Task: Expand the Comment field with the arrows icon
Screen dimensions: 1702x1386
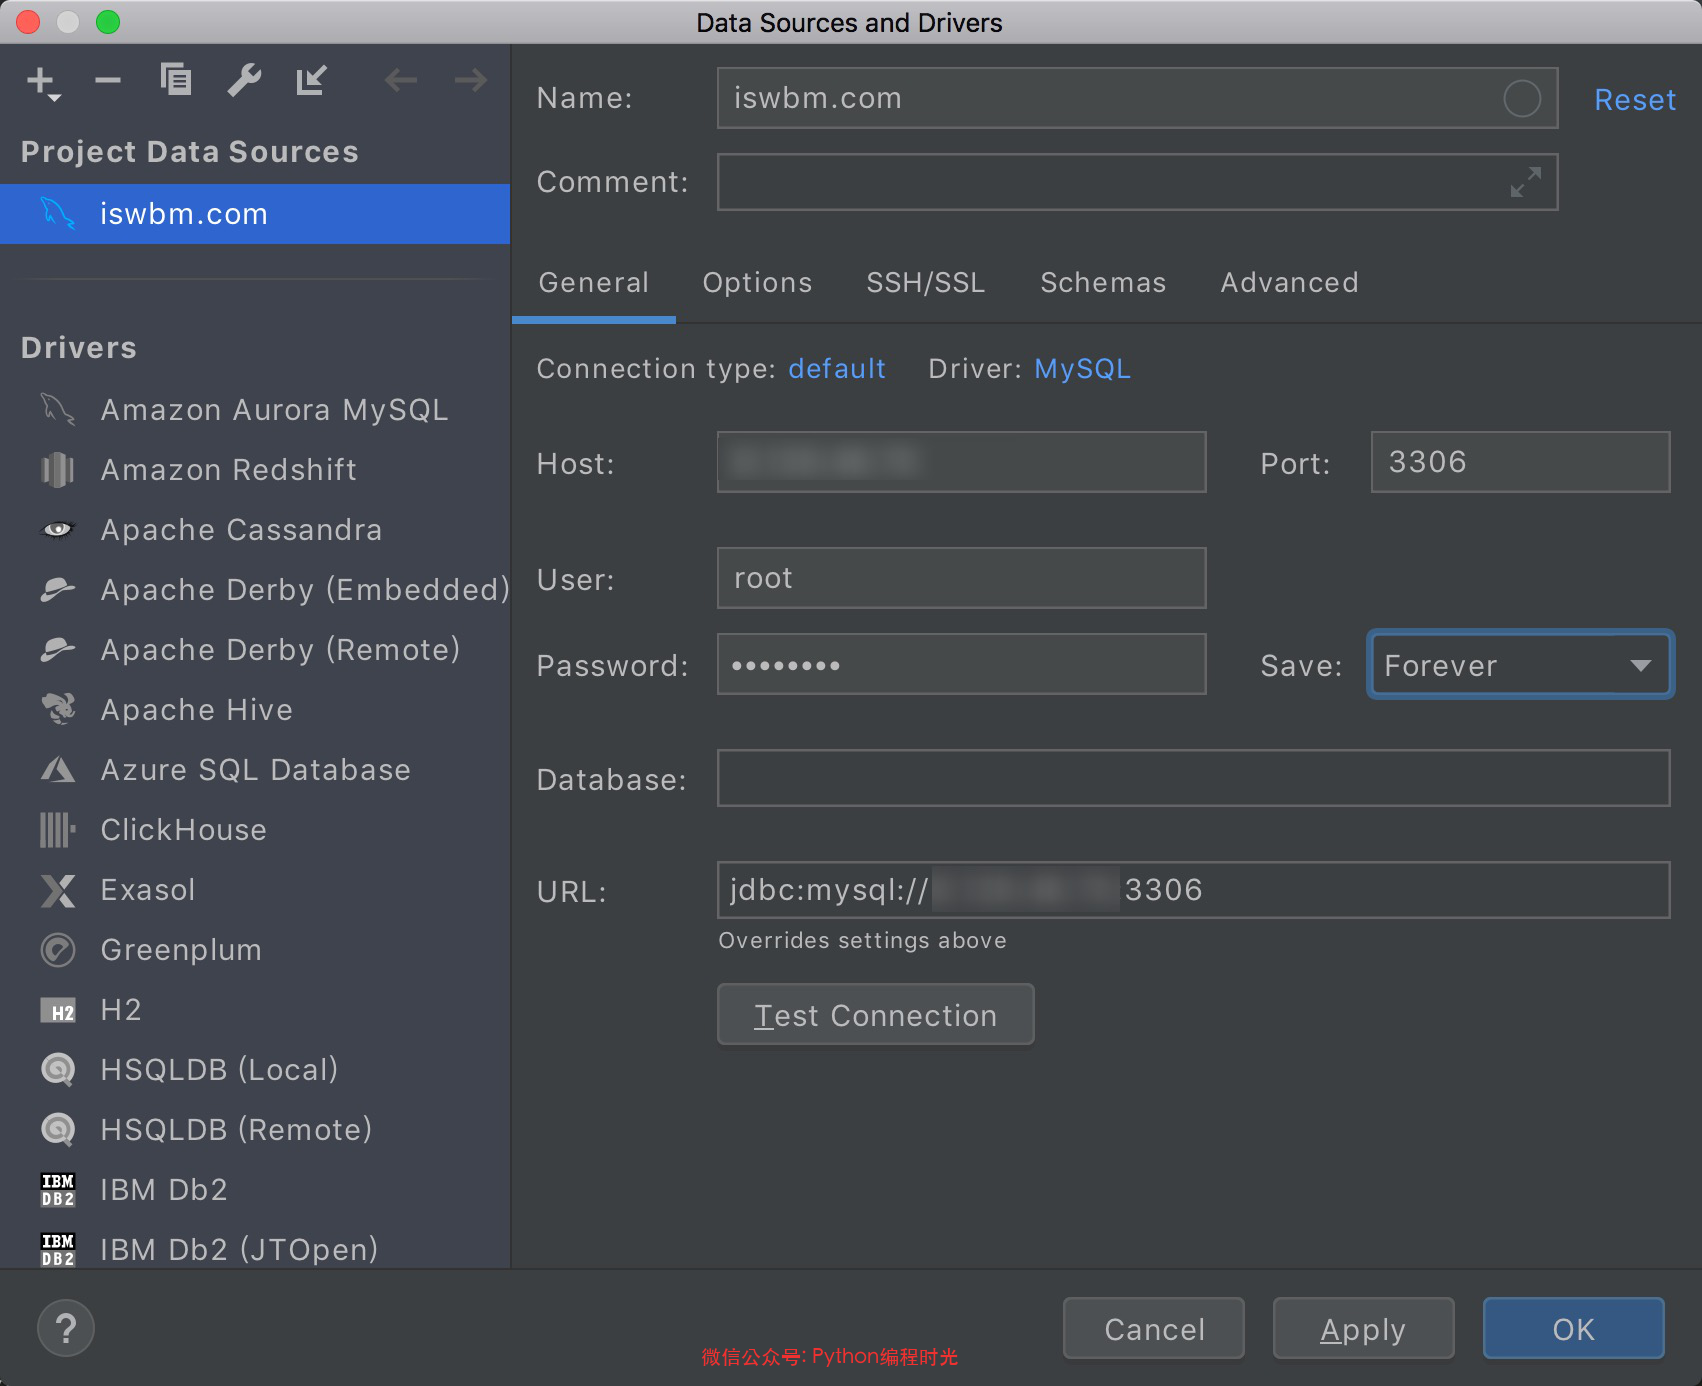Action: pos(1525,182)
